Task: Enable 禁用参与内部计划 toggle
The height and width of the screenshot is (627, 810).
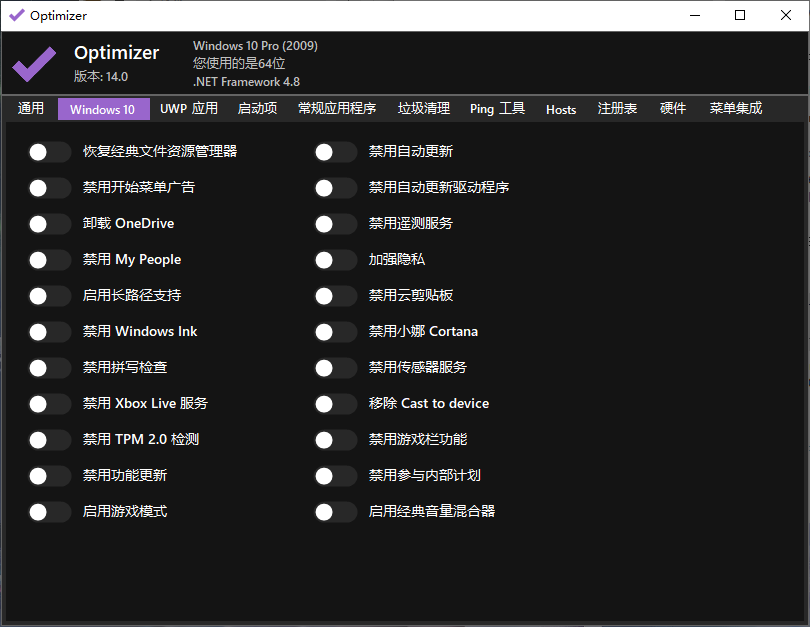Action: [336, 476]
